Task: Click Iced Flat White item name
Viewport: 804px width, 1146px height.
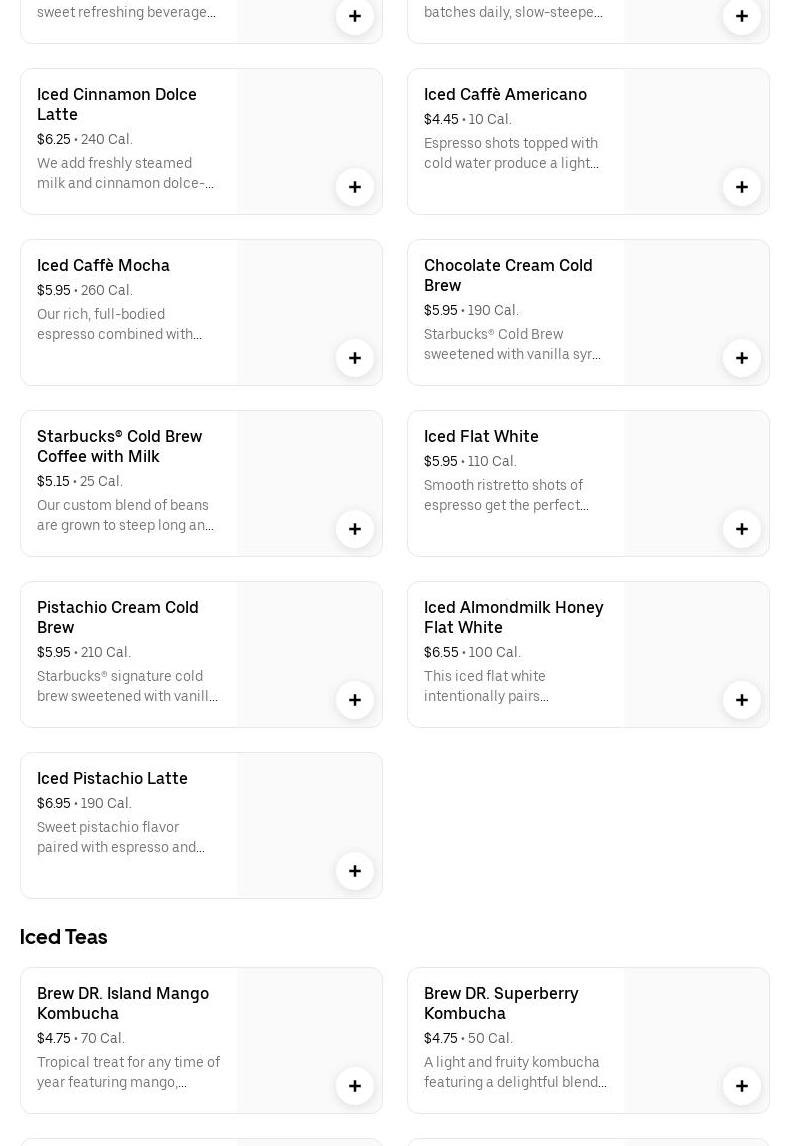Action: click(481, 436)
